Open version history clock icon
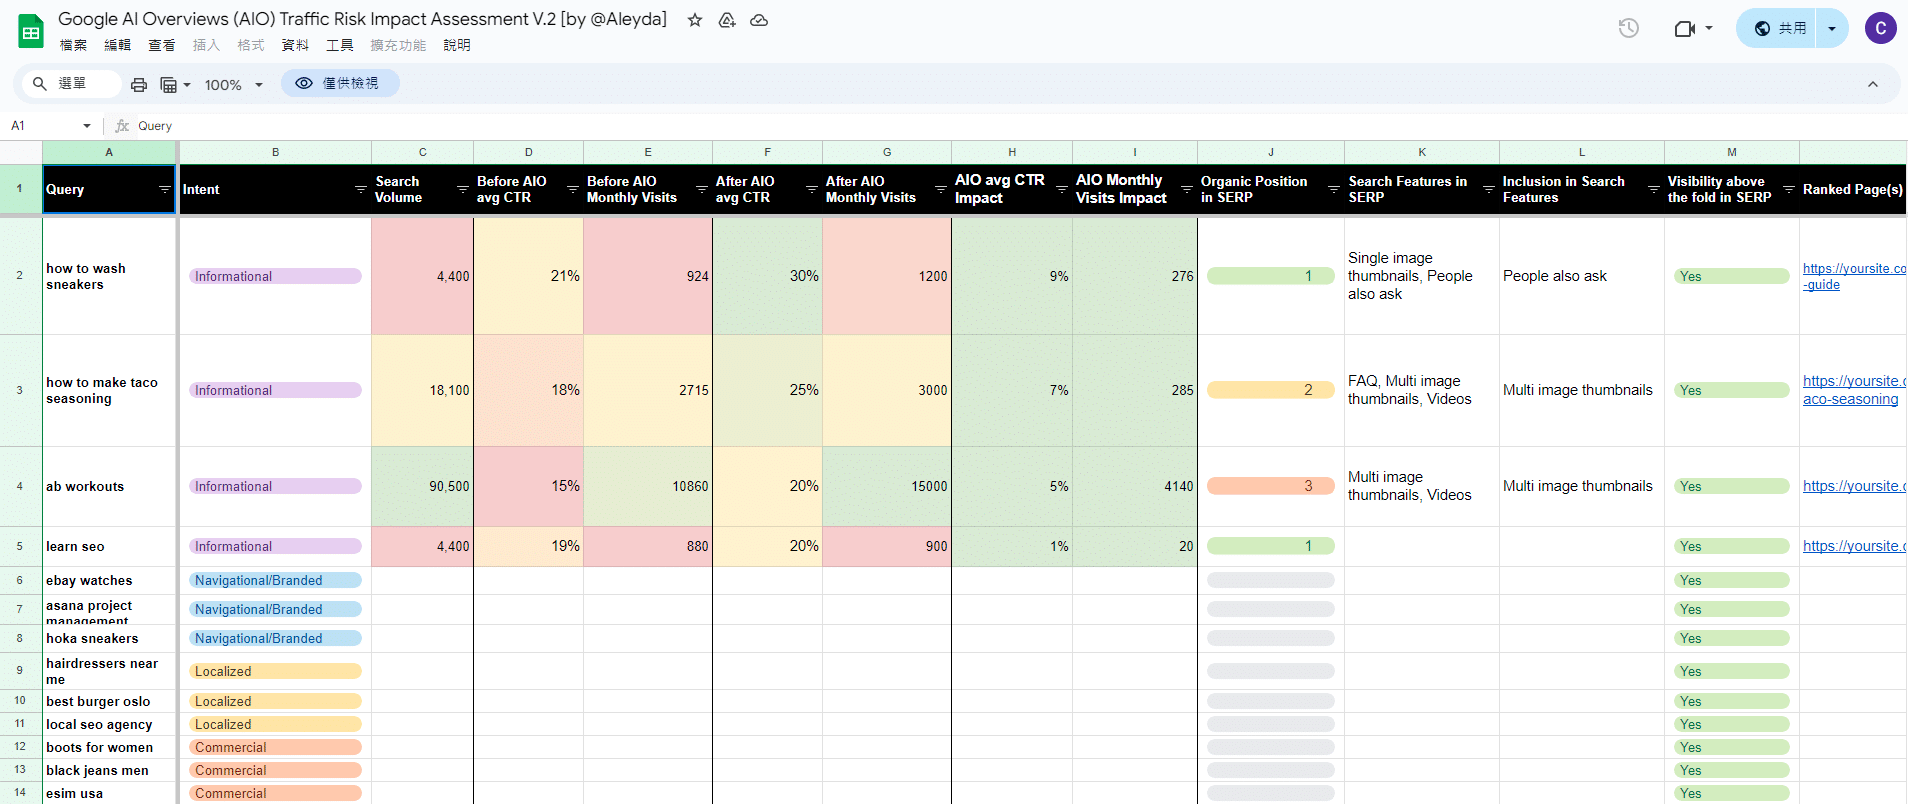This screenshot has height=804, width=1908. coord(1628,28)
